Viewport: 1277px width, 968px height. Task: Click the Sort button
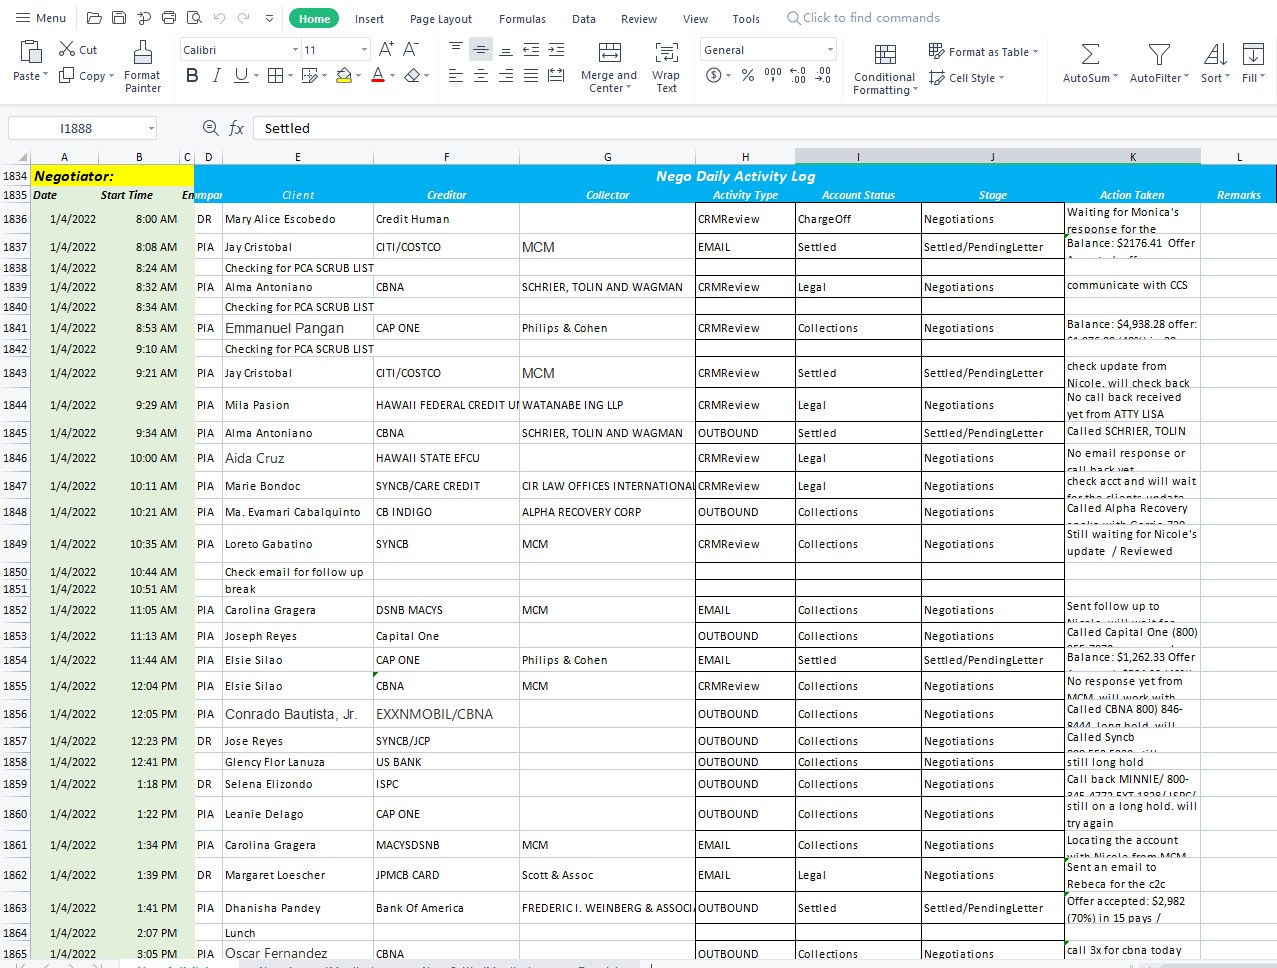coord(1215,62)
